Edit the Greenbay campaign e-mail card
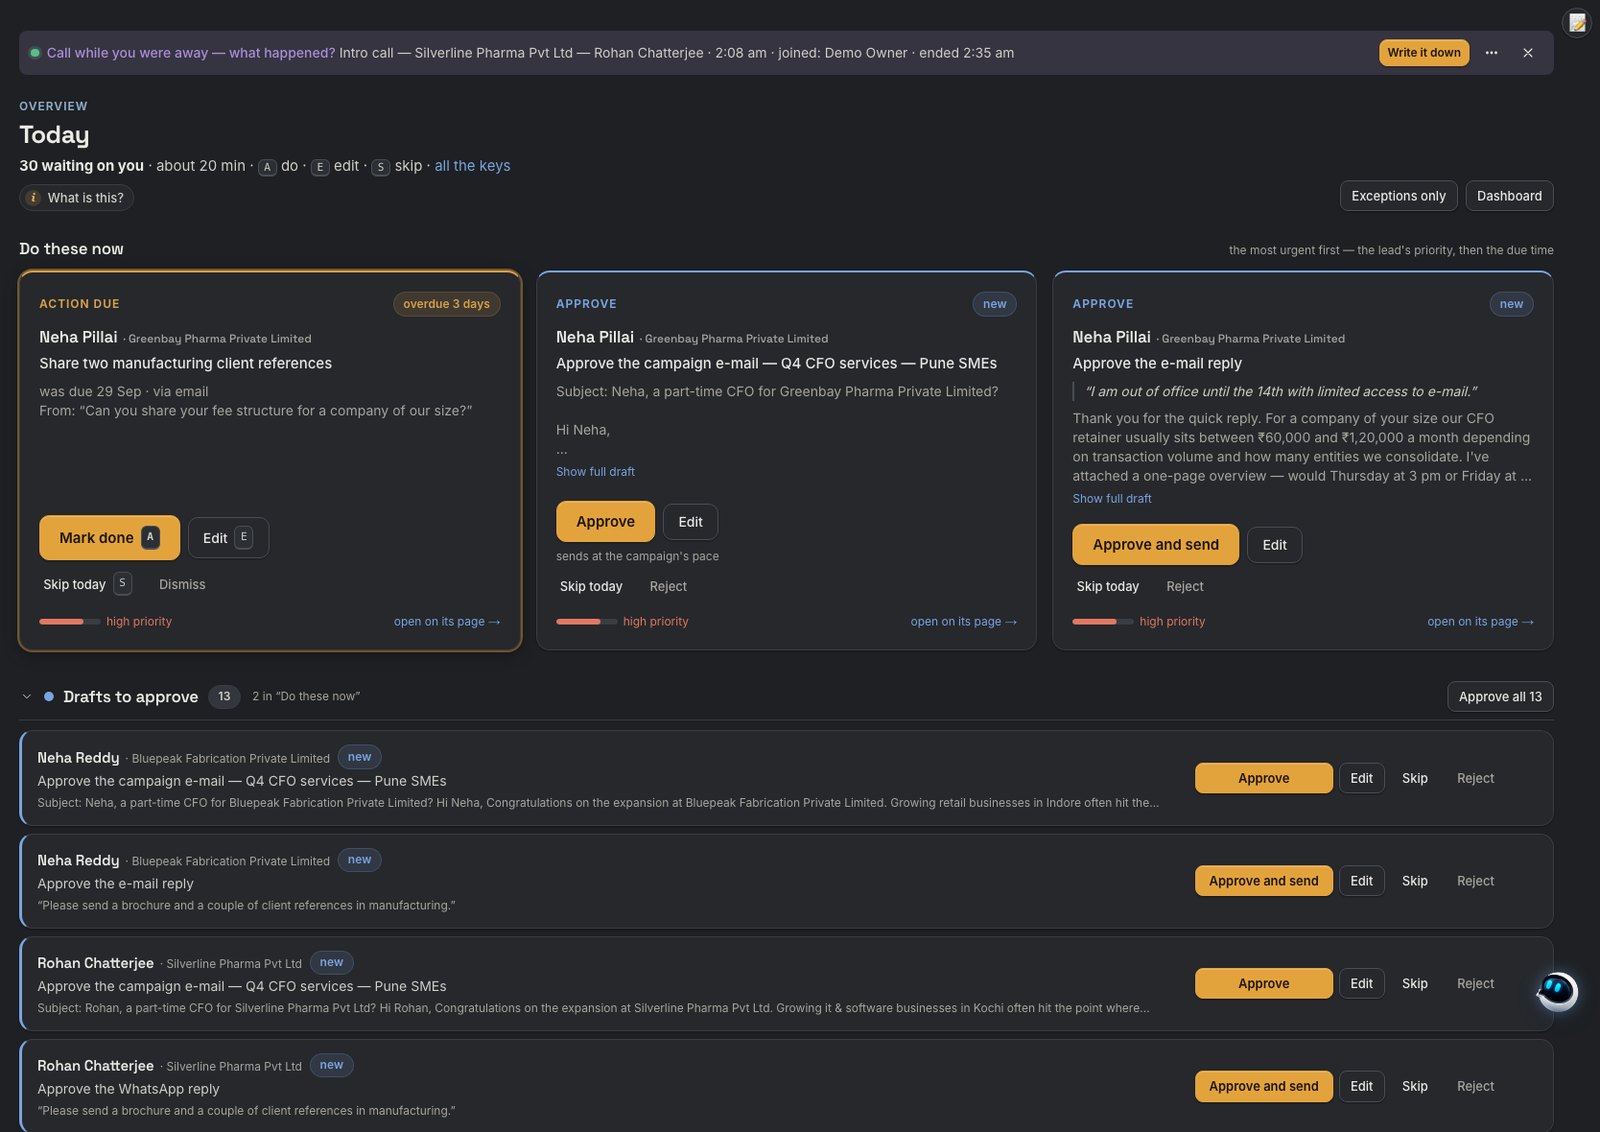The width and height of the screenshot is (1600, 1132). coord(690,522)
